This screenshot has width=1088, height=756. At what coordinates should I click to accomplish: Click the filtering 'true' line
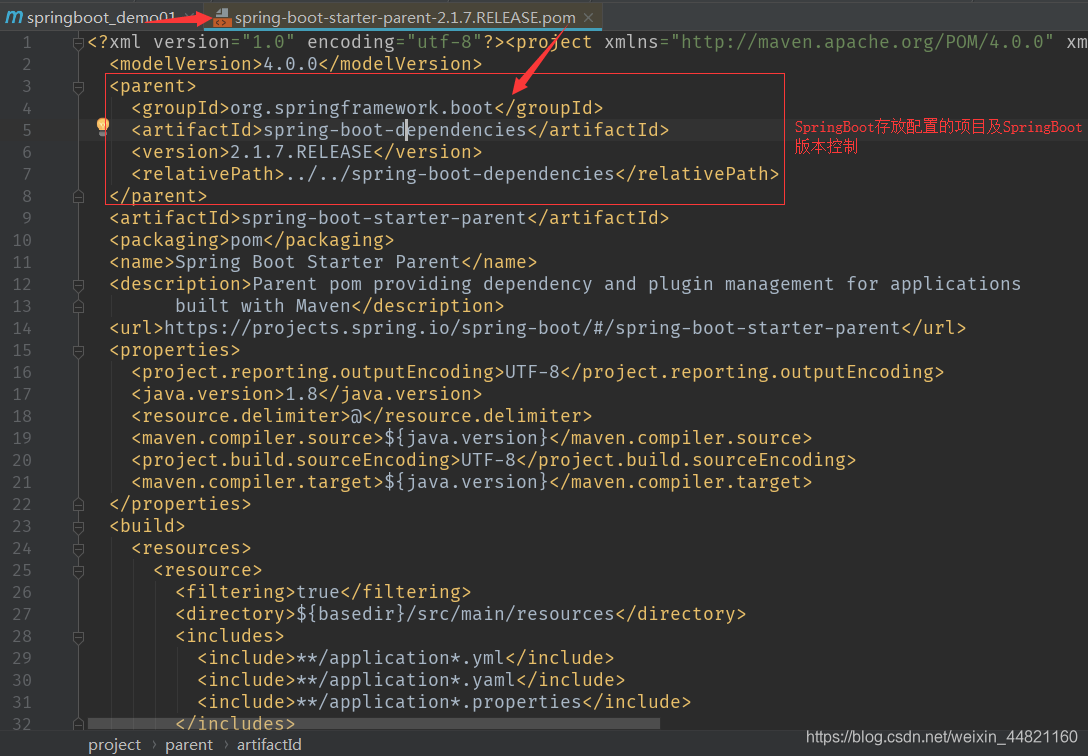click(x=323, y=592)
